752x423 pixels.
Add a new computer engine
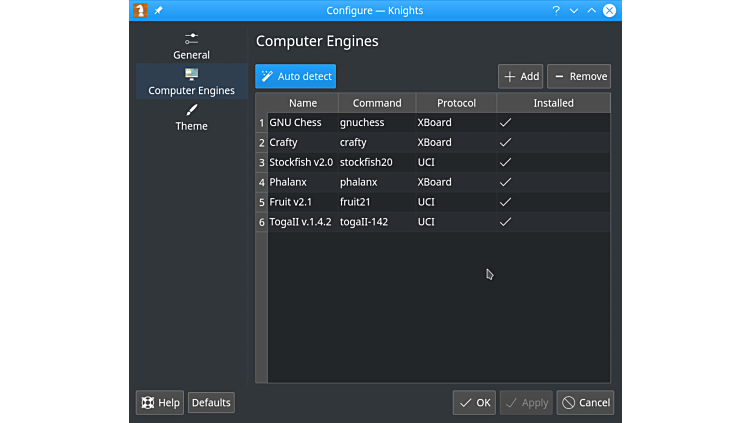coord(520,76)
